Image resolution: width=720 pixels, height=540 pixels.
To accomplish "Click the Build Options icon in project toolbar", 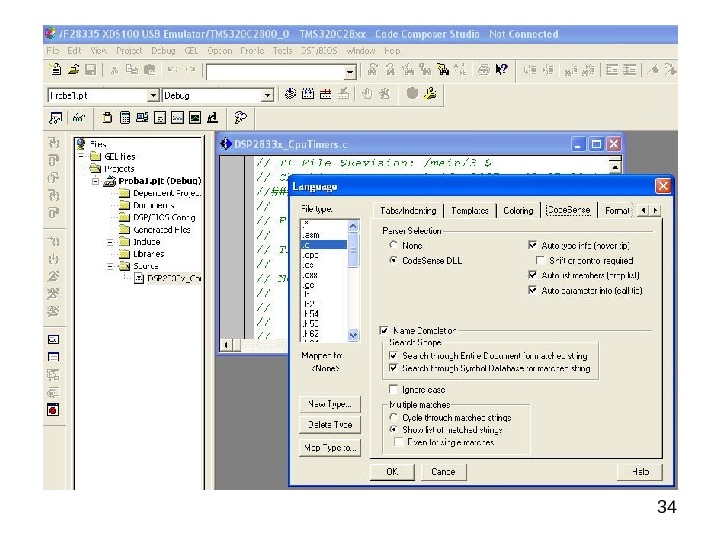I will tap(430, 94).
